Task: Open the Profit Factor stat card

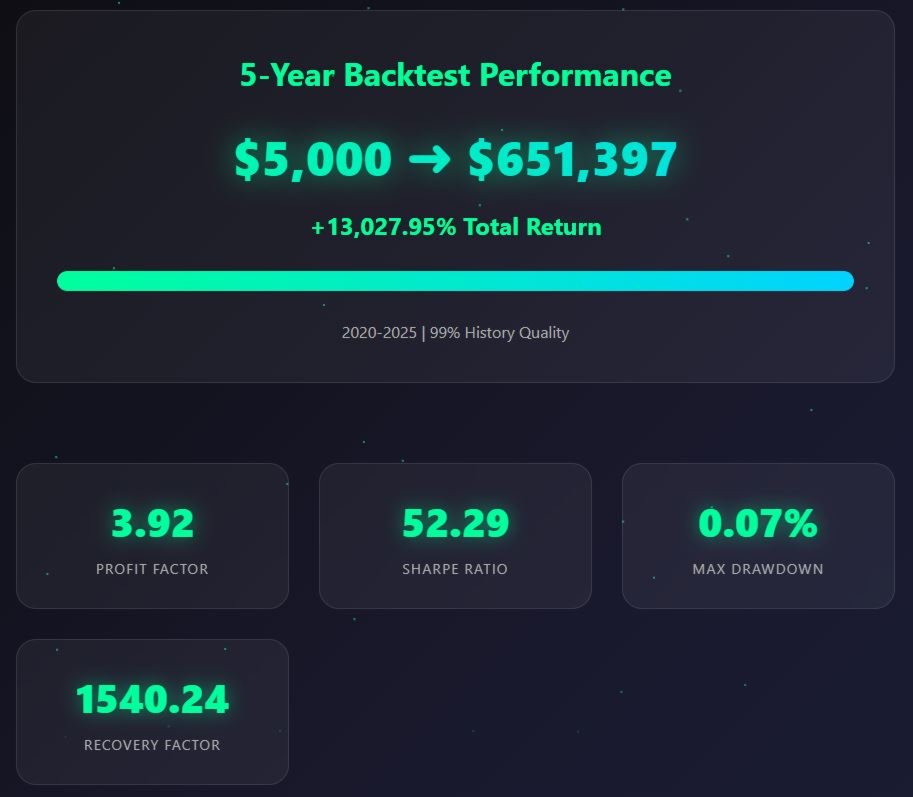Action: (153, 536)
